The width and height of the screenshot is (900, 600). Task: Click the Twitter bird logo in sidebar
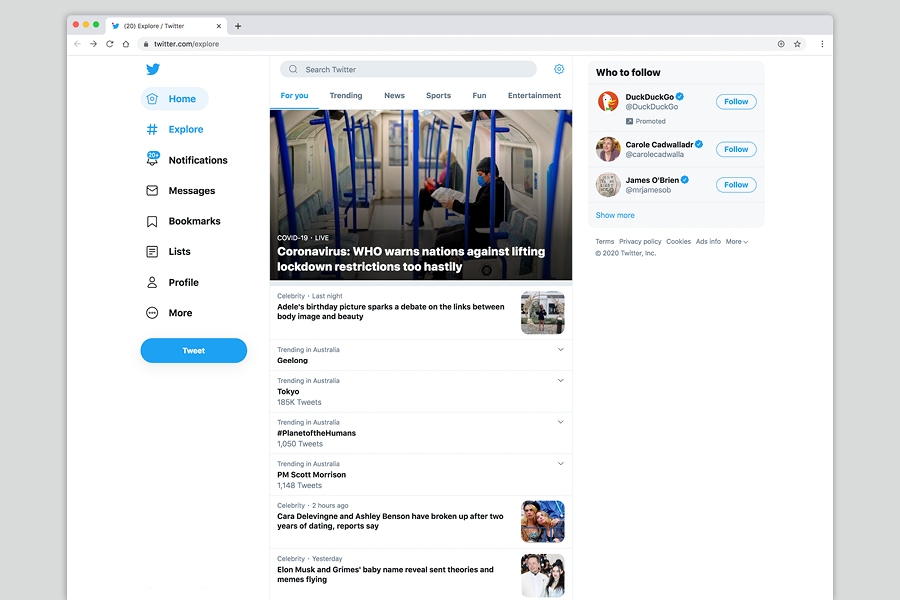[x=153, y=69]
